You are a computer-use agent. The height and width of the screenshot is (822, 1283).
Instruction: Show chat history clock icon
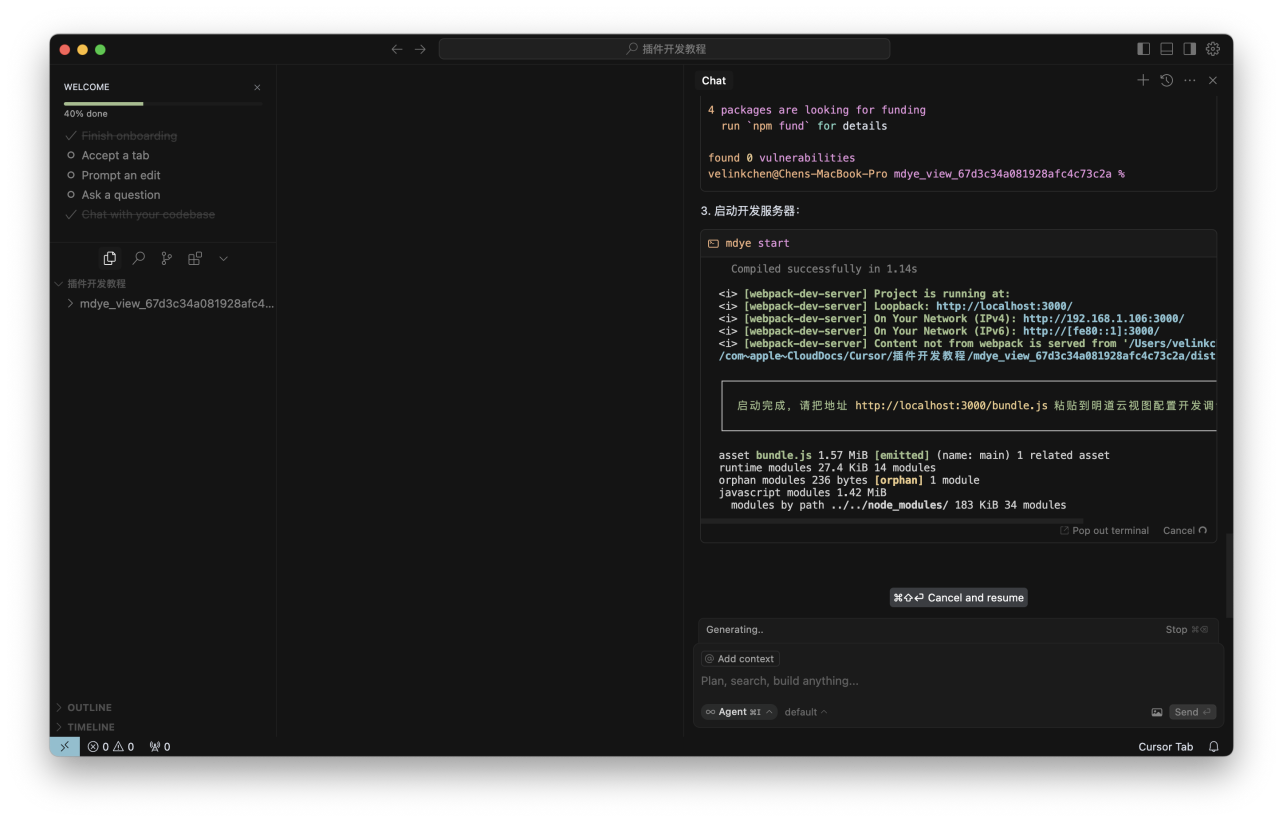click(1166, 80)
